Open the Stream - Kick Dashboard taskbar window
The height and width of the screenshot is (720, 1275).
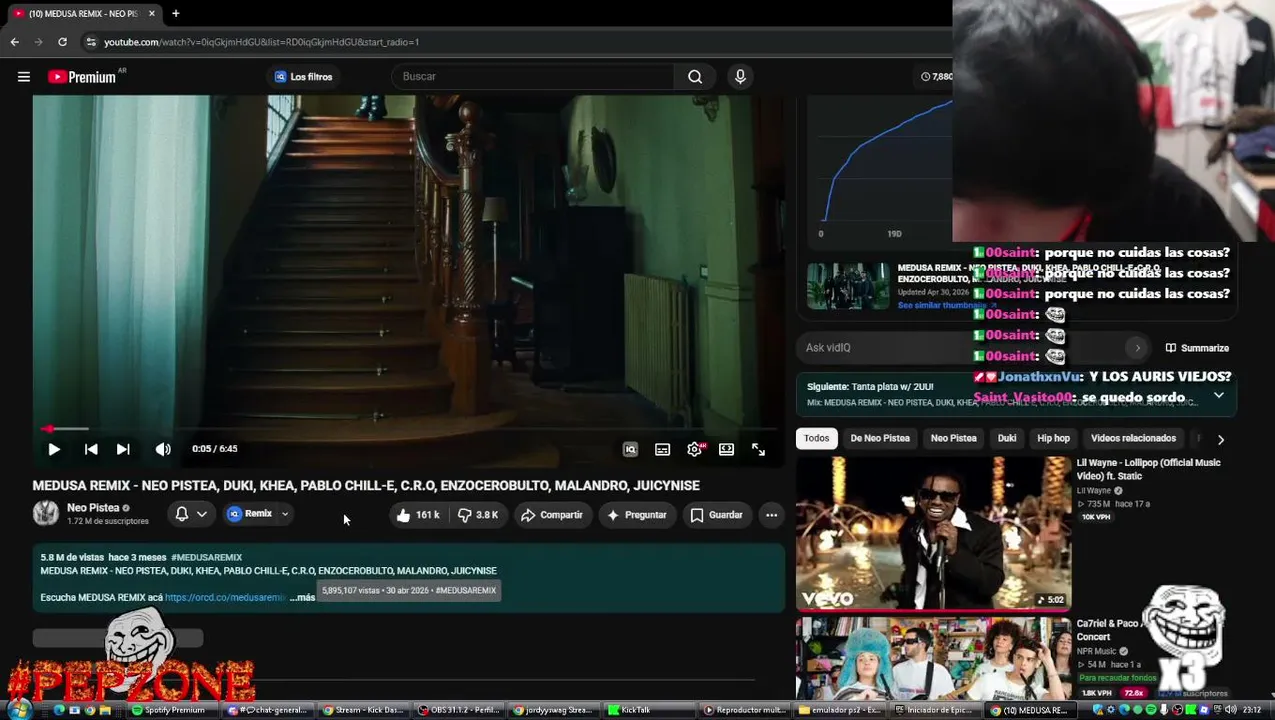362,710
